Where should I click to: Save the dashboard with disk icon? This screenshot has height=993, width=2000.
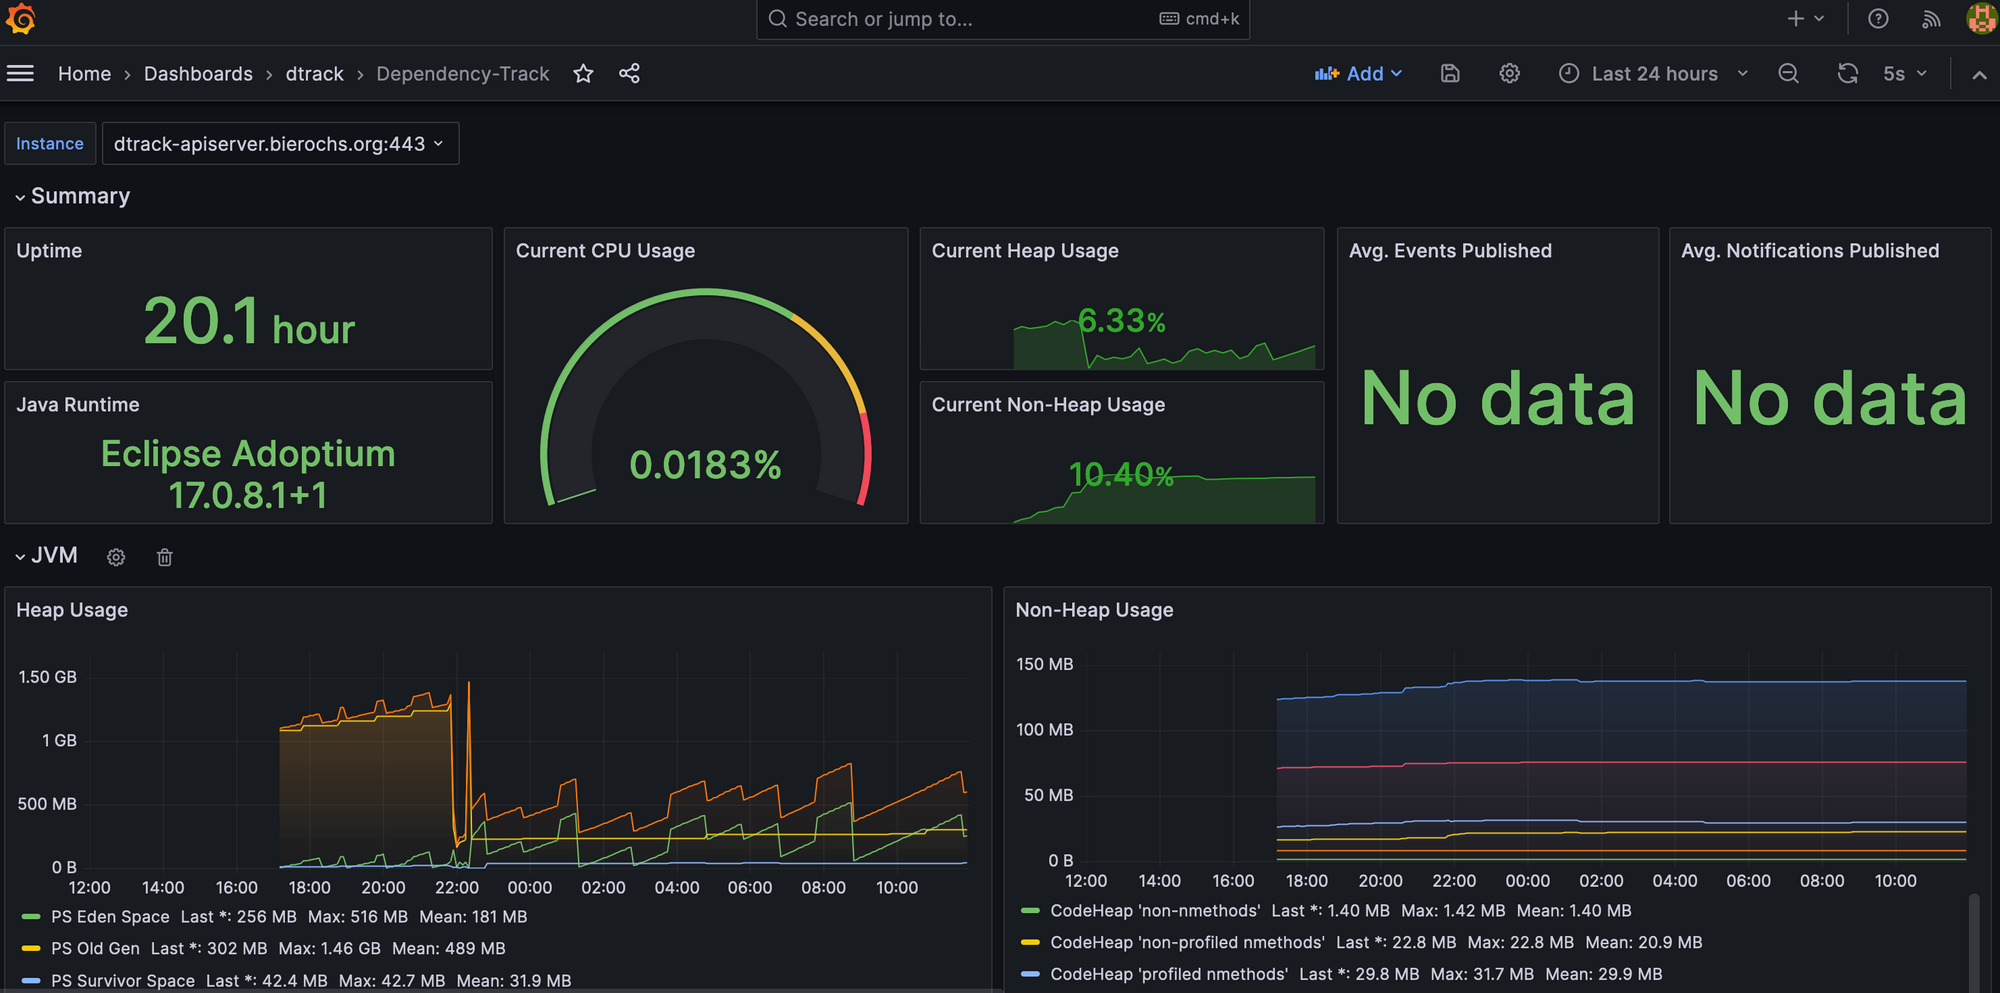coord(1450,73)
